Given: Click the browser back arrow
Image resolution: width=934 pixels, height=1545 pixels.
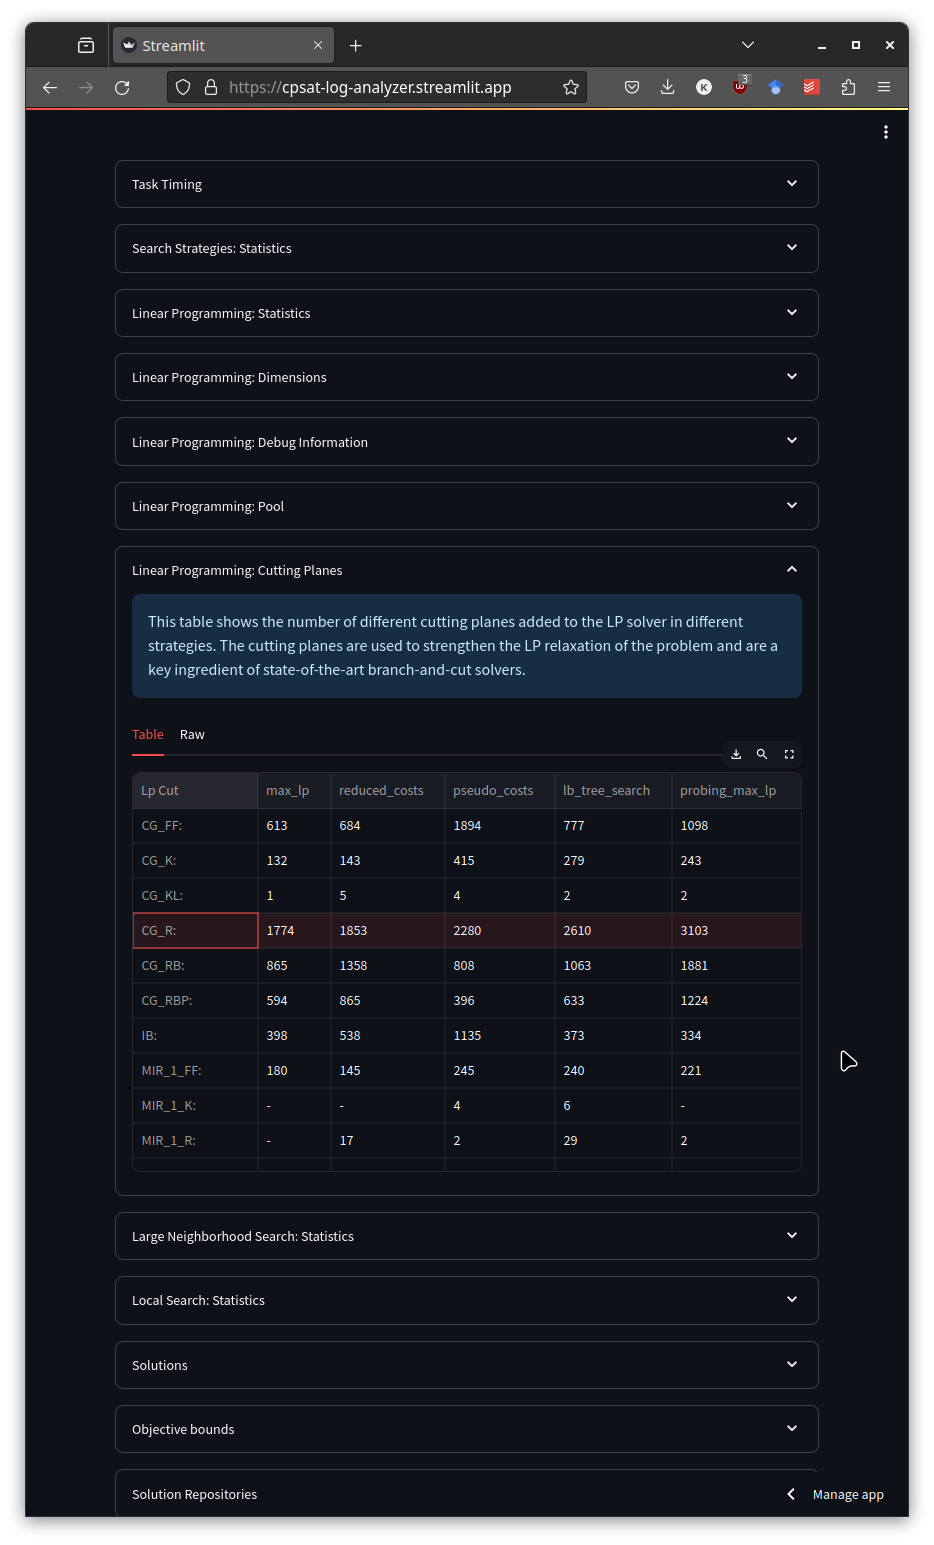Looking at the screenshot, I should (x=50, y=87).
